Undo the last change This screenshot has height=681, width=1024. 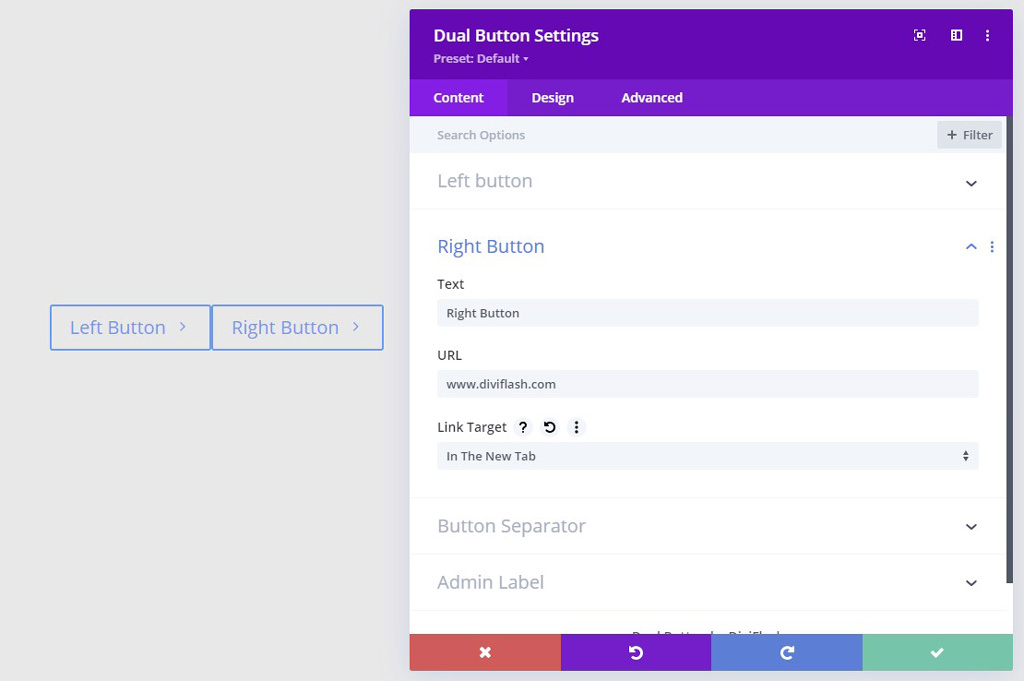636,652
